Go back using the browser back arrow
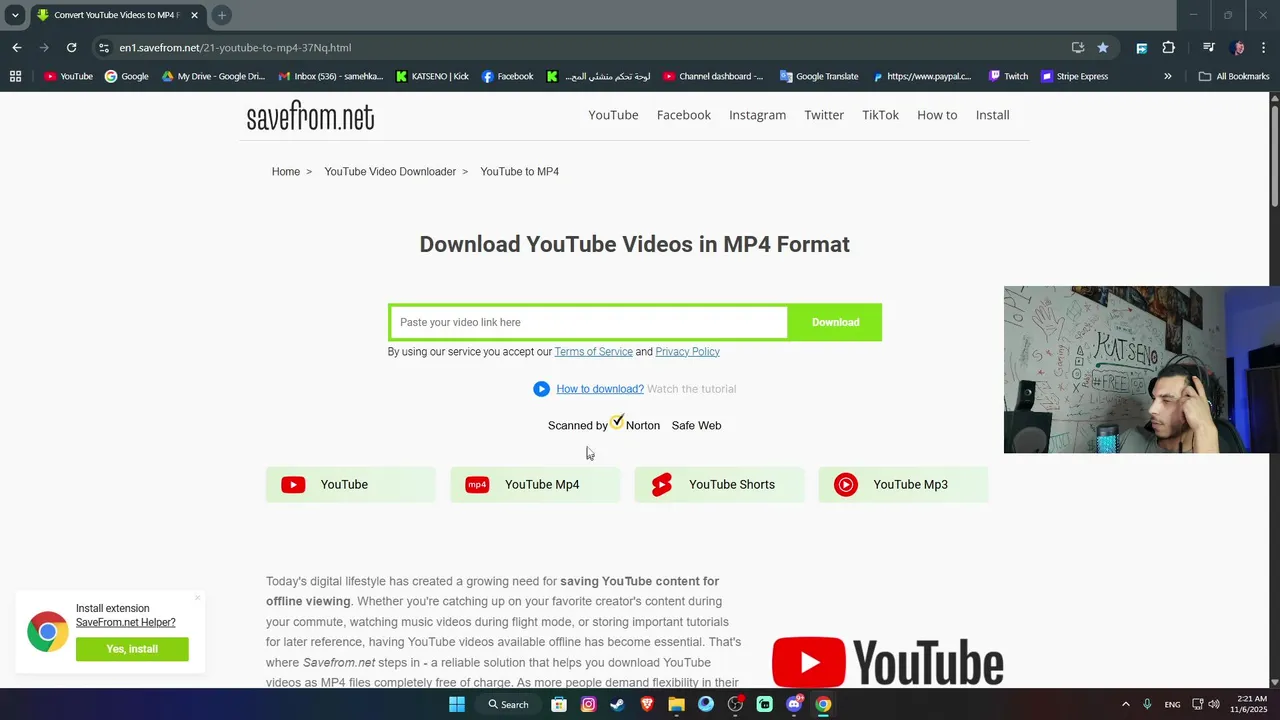The height and width of the screenshot is (720, 1280). tap(17, 47)
